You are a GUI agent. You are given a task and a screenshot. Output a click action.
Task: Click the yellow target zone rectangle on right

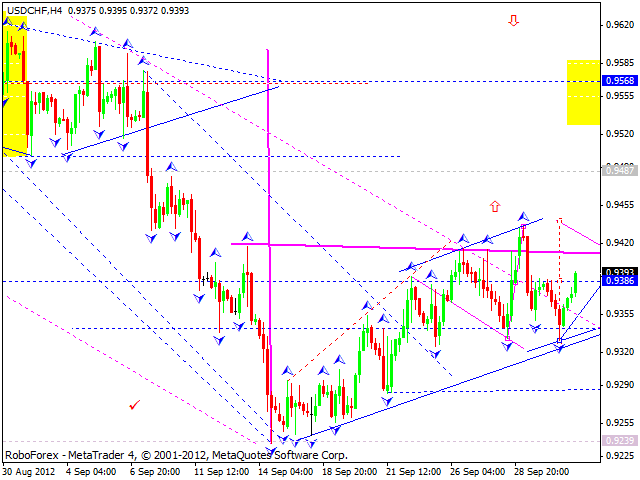click(x=583, y=92)
